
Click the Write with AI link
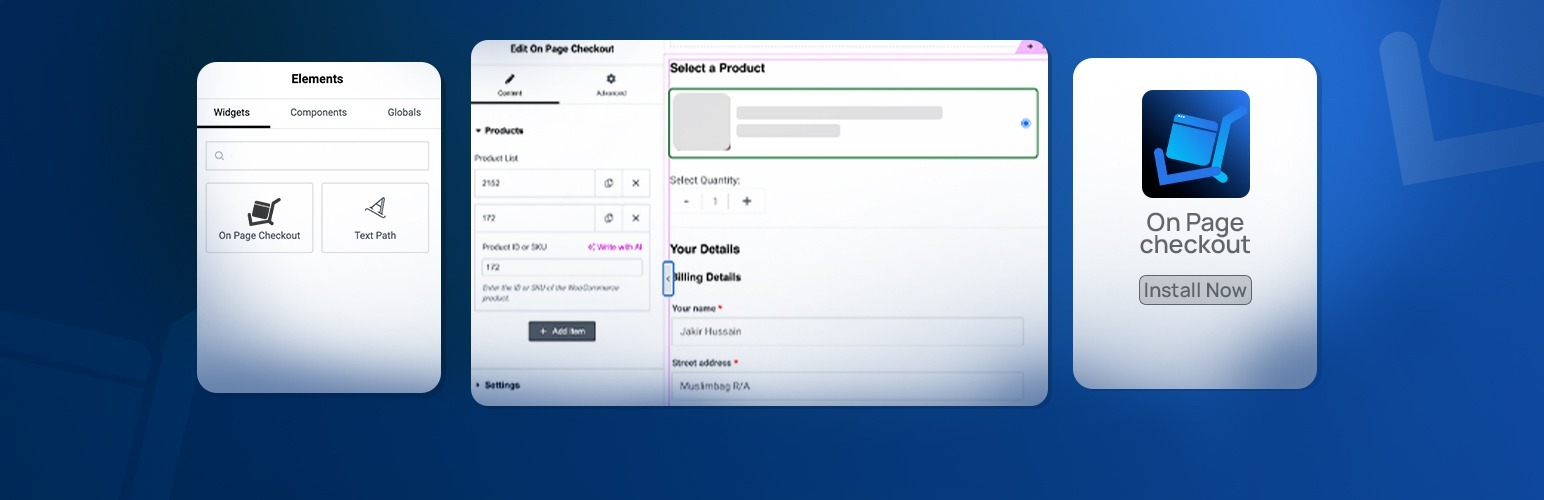[x=615, y=247]
